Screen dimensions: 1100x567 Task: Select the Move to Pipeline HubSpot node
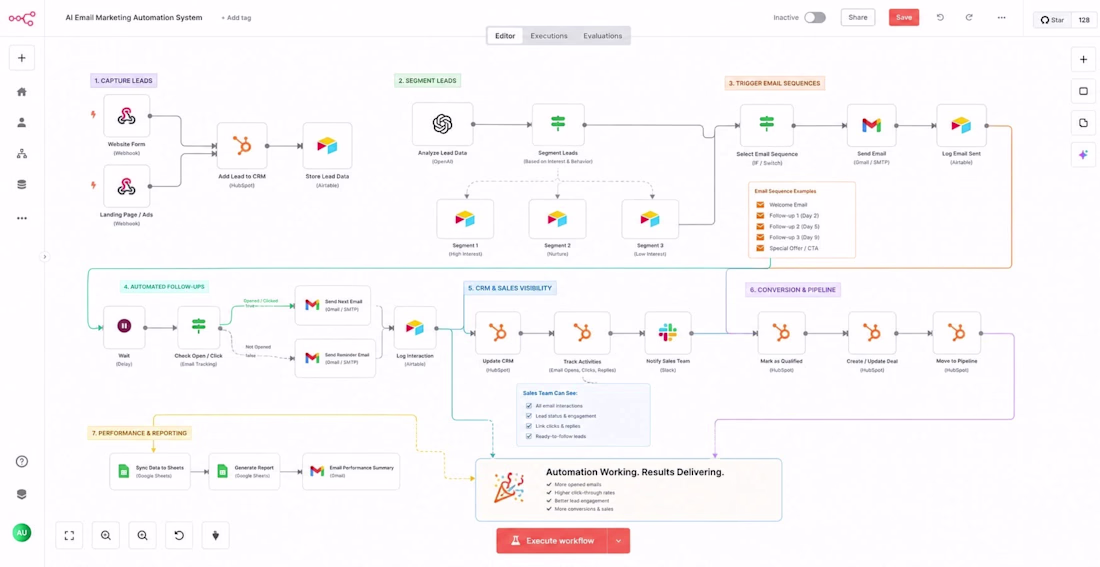pos(957,333)
